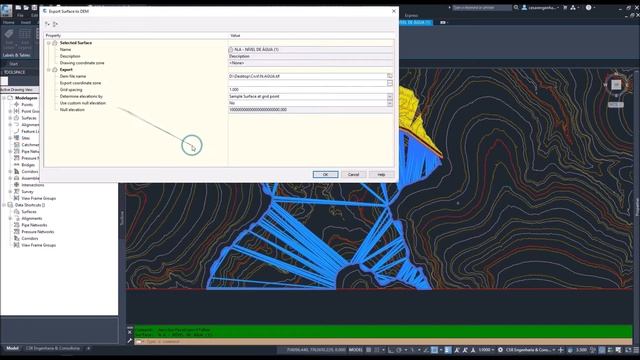Click the ViewCube top face

pyautogui.click(x=616, y=84)
